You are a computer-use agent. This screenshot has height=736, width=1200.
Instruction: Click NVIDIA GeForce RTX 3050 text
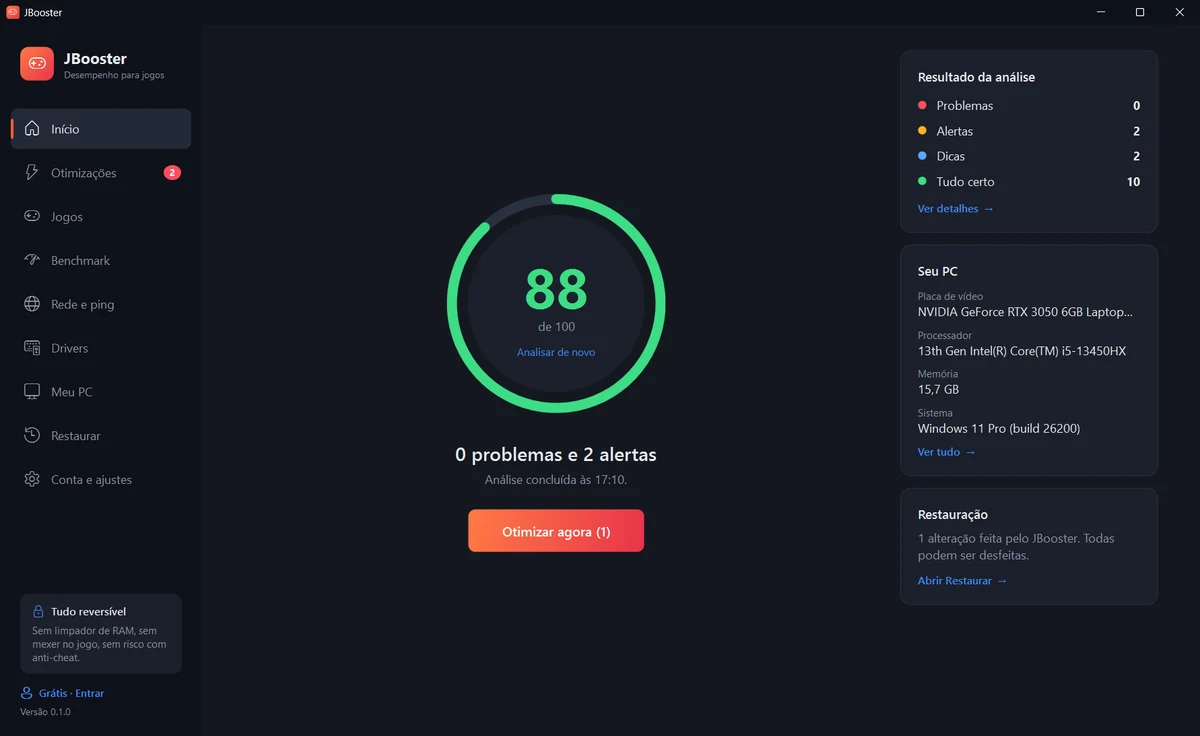(1026, 312)
